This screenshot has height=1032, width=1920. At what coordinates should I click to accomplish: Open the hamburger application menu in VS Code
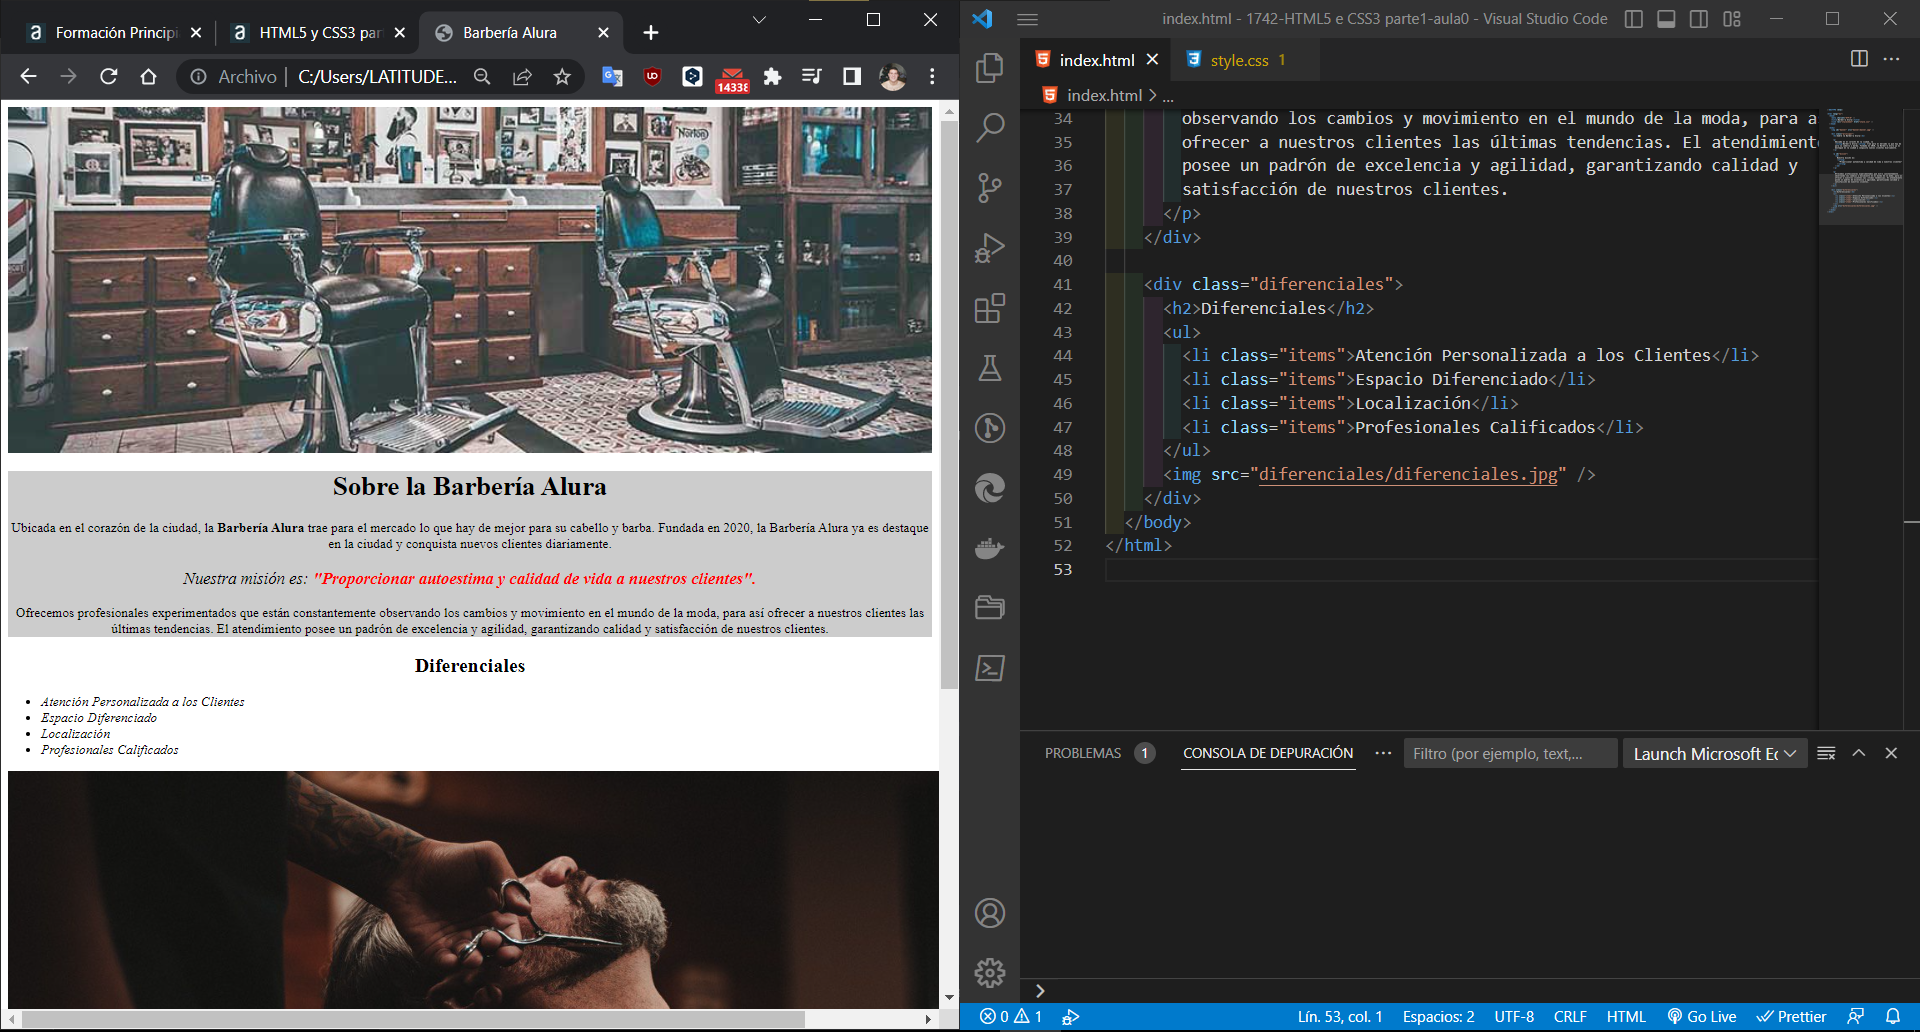[1028, 19]
